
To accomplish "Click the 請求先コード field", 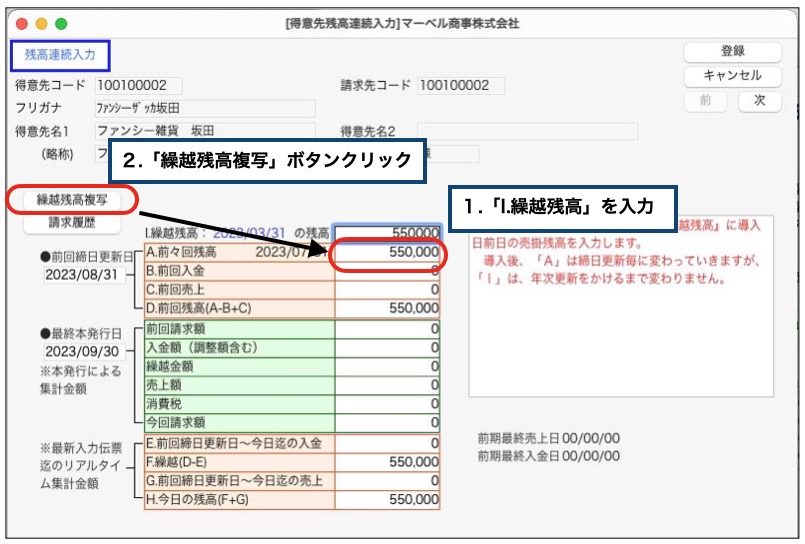I will [461, 86].
